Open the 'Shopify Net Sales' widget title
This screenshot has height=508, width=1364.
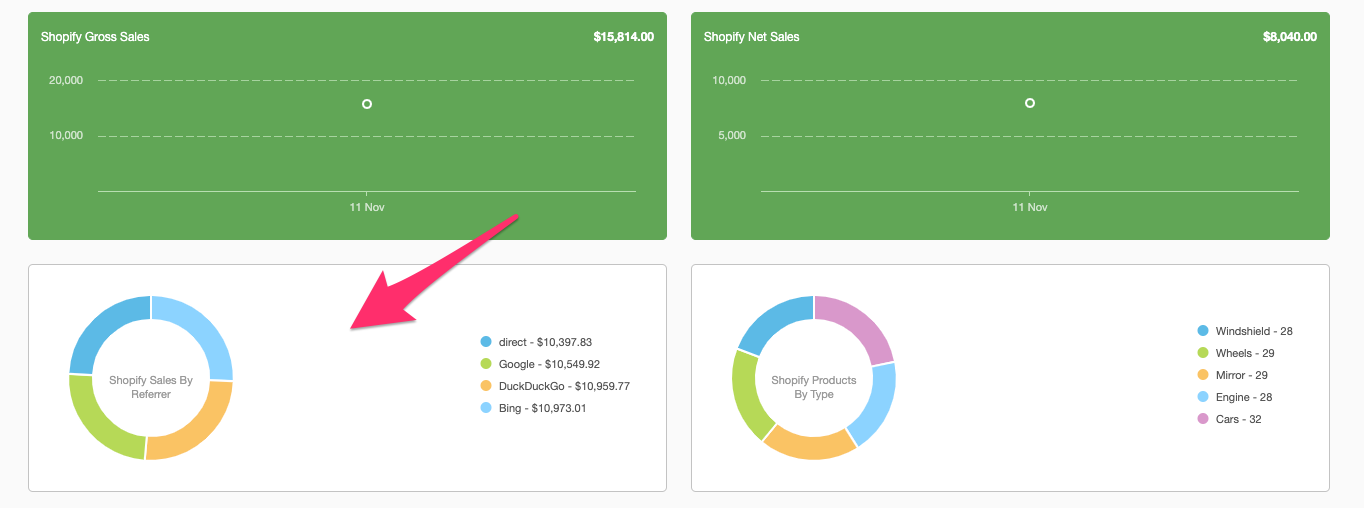751,37
